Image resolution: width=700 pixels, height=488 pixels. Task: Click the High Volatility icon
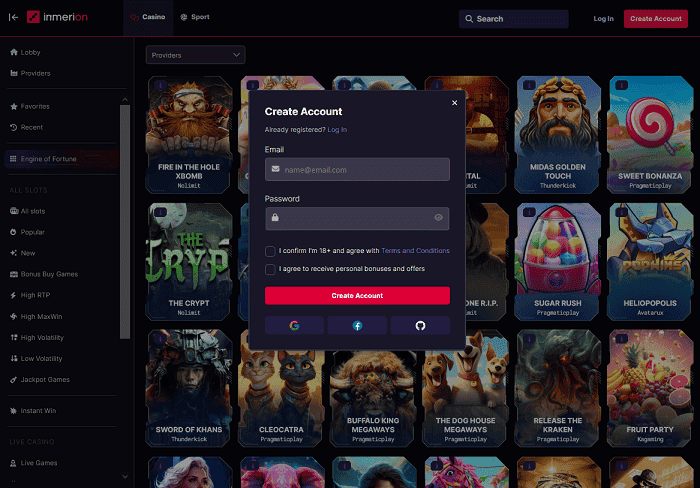[x=13, y=338]
